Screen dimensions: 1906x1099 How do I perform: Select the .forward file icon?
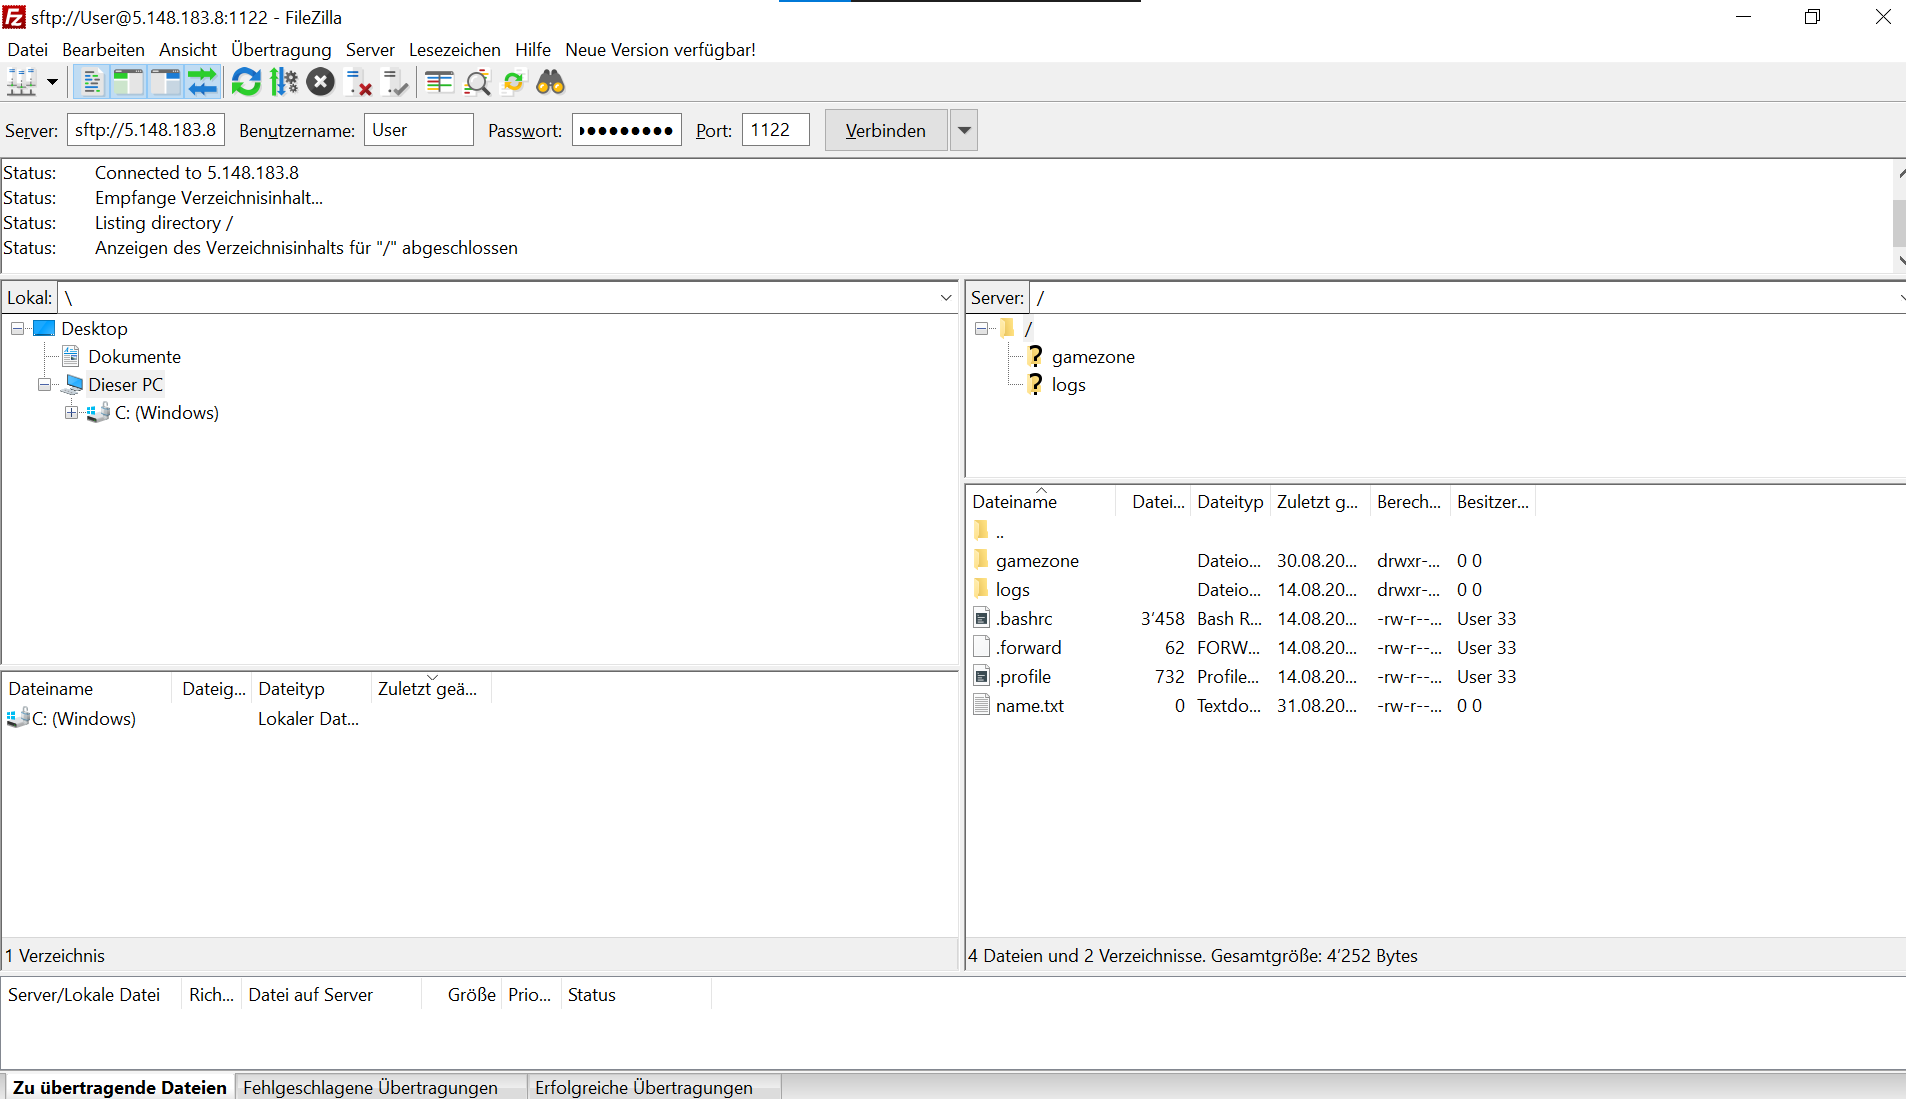pyautogui.click(x=982, y=646)
